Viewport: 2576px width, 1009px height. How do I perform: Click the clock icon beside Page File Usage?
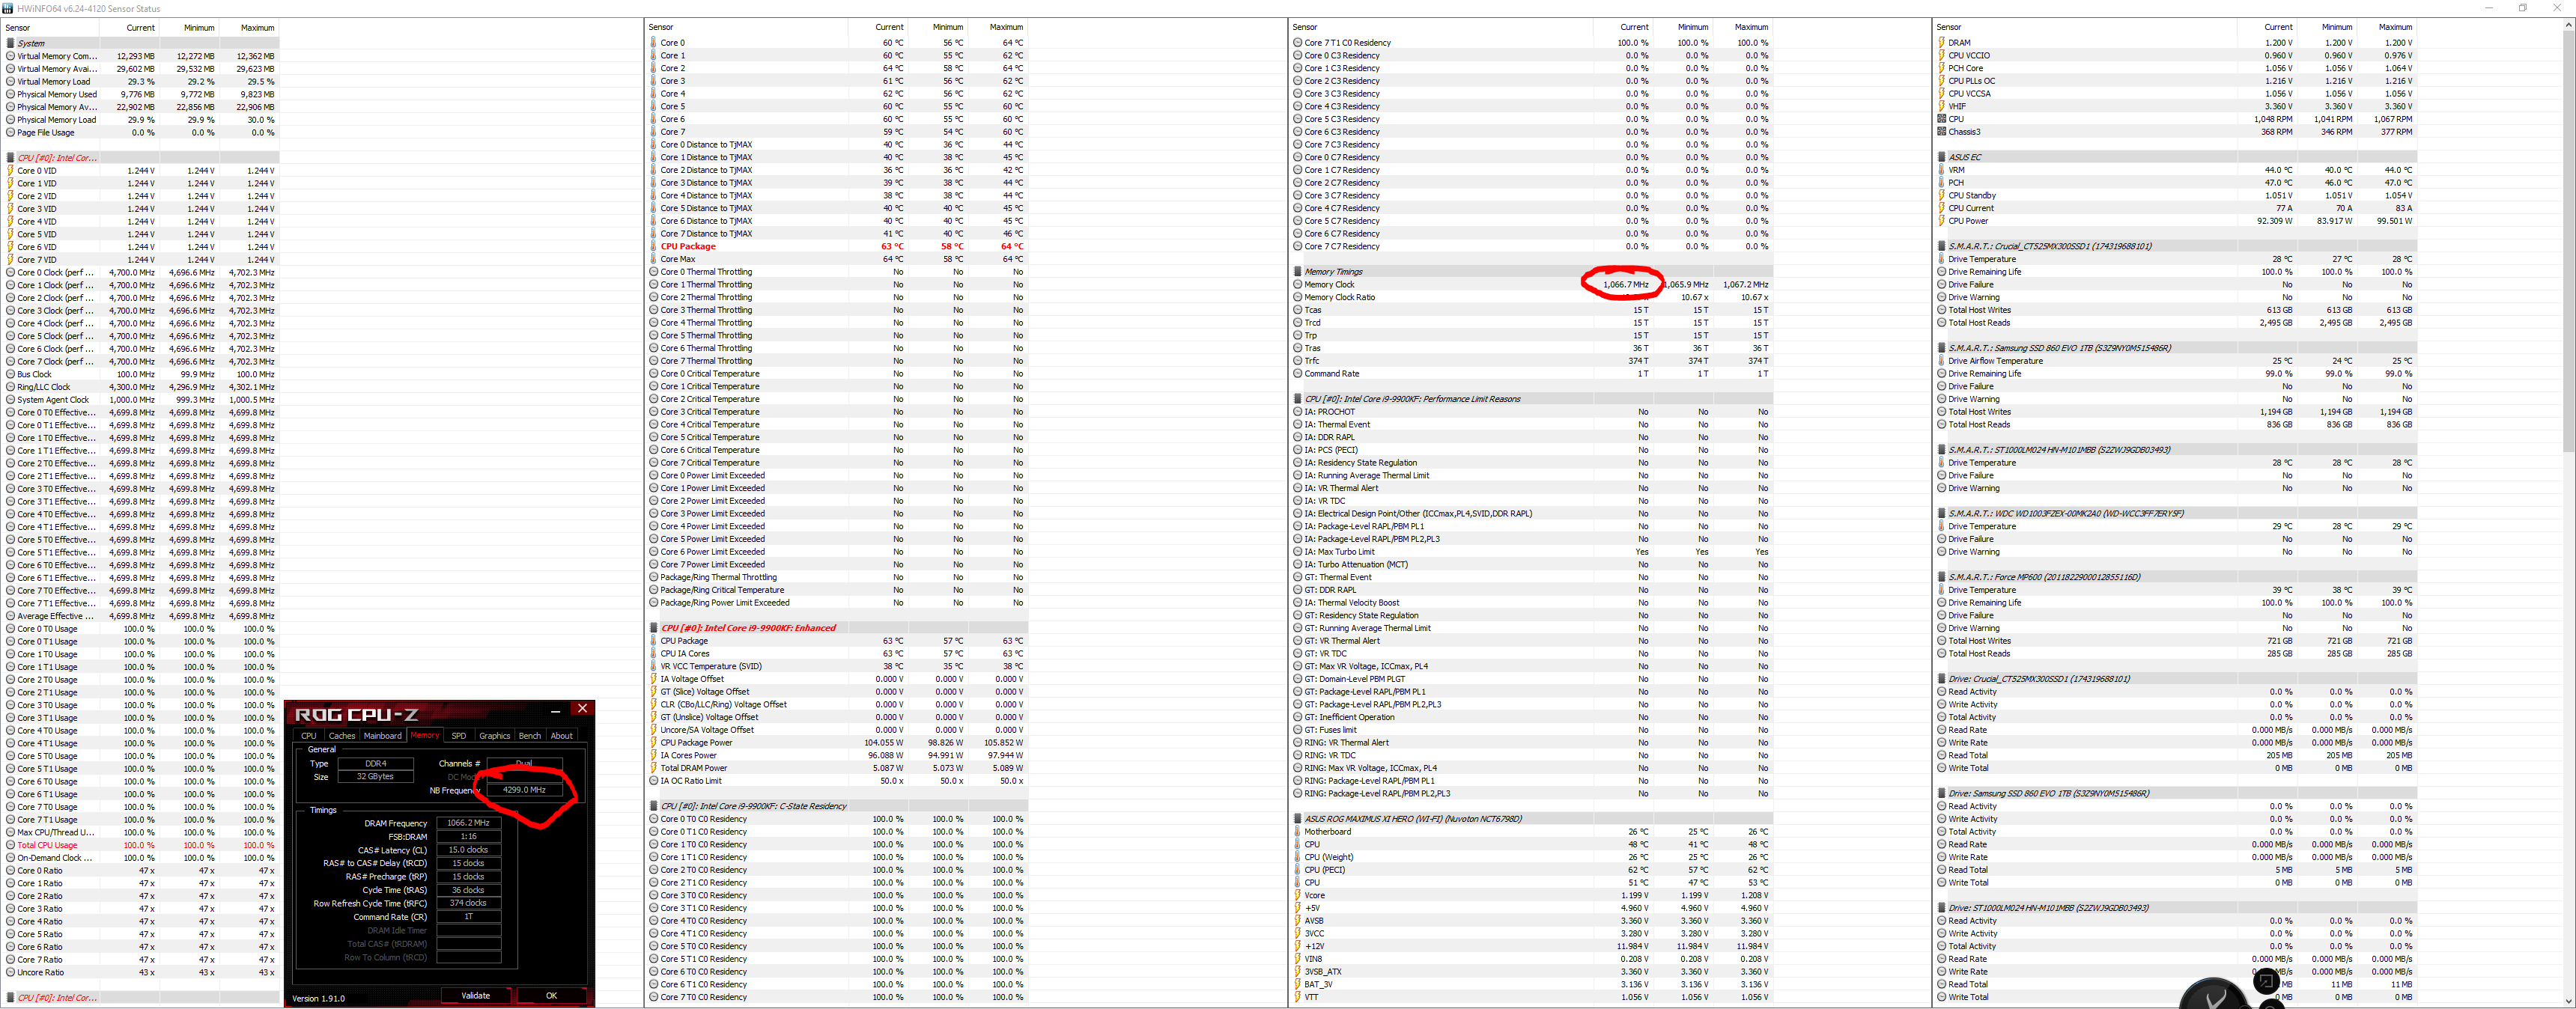coord(11,132)
